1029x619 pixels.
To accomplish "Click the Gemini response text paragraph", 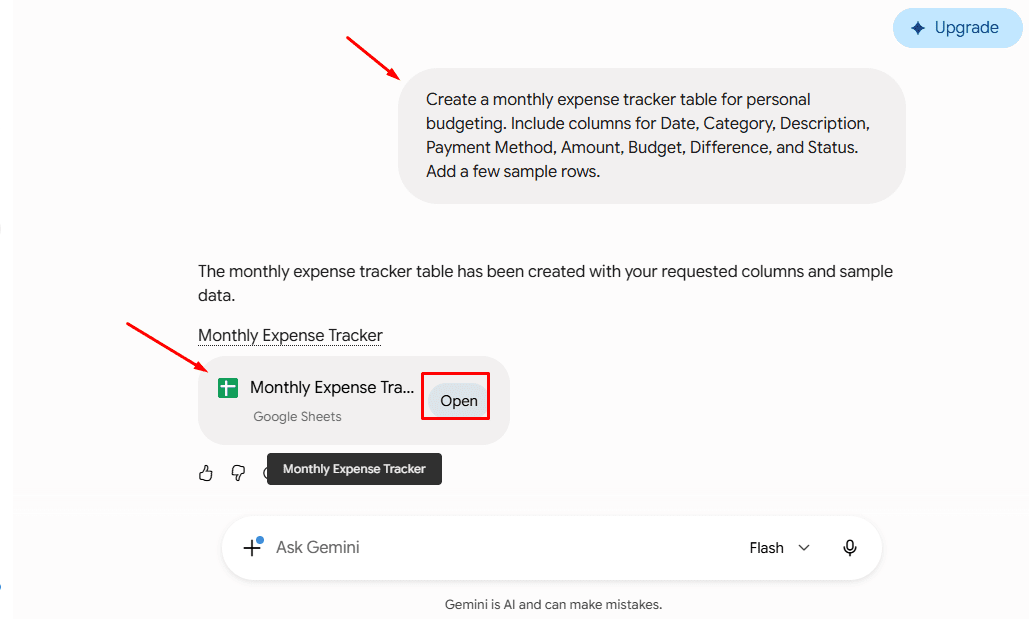I will 545,283.
